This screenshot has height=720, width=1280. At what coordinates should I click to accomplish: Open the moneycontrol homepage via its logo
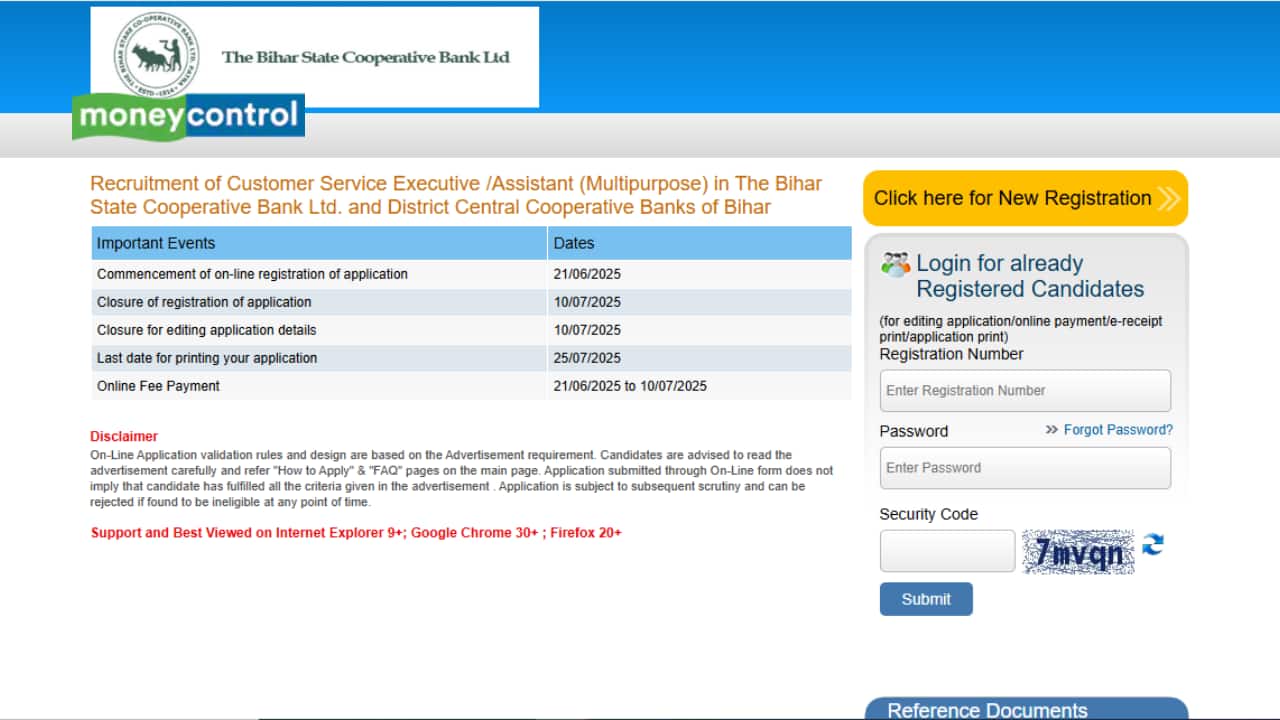tap(188, 117)
